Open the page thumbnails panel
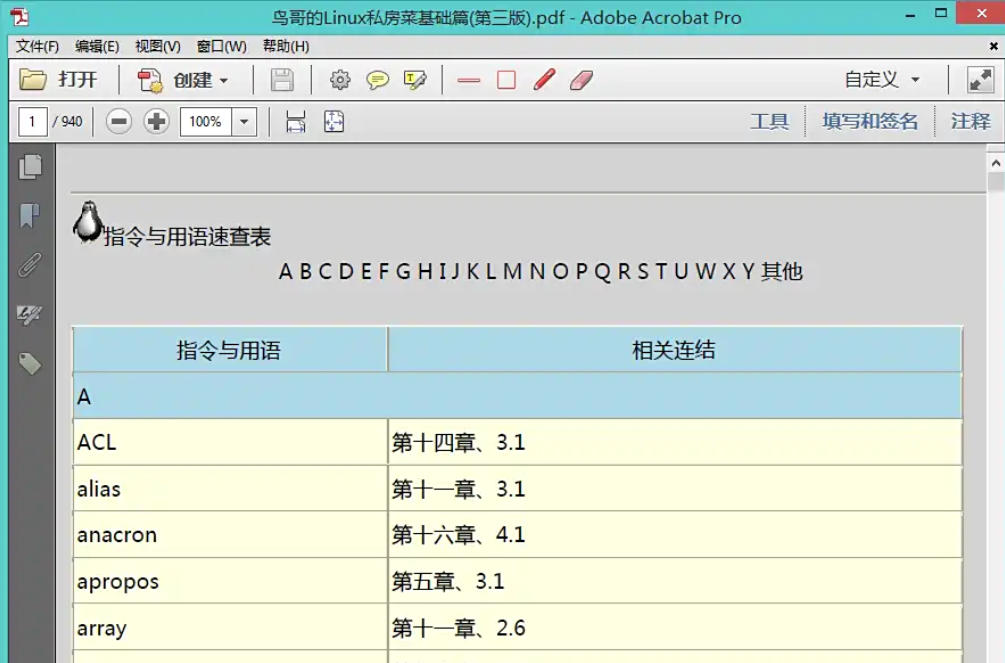This screenshot has height=663, width=1005. point(30,169)
